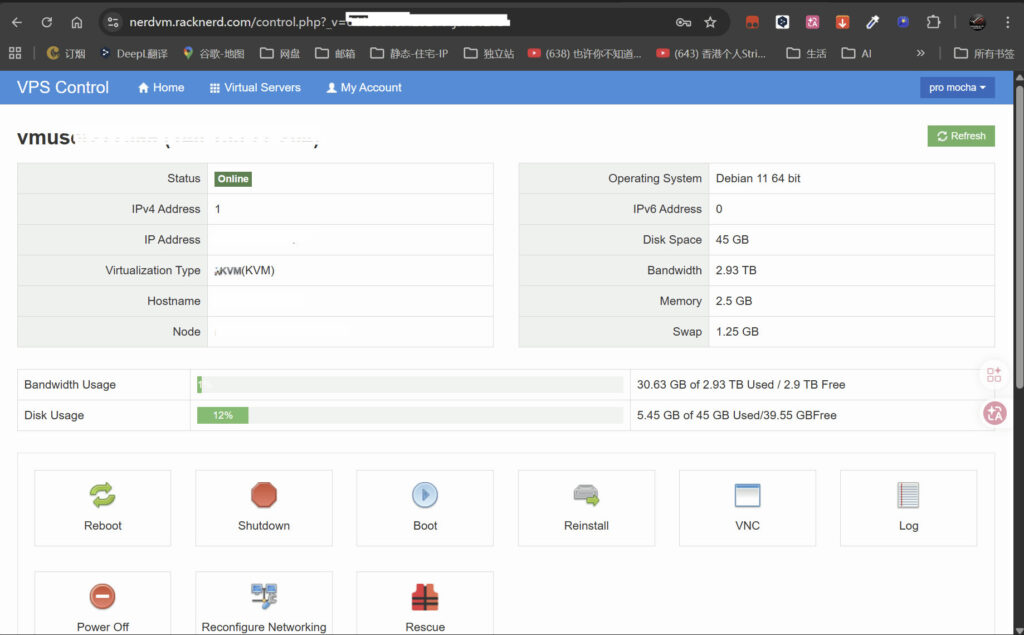Screen dimensions: 1024x635
Task: Open the server Log icon
Action: click(908, 495)
